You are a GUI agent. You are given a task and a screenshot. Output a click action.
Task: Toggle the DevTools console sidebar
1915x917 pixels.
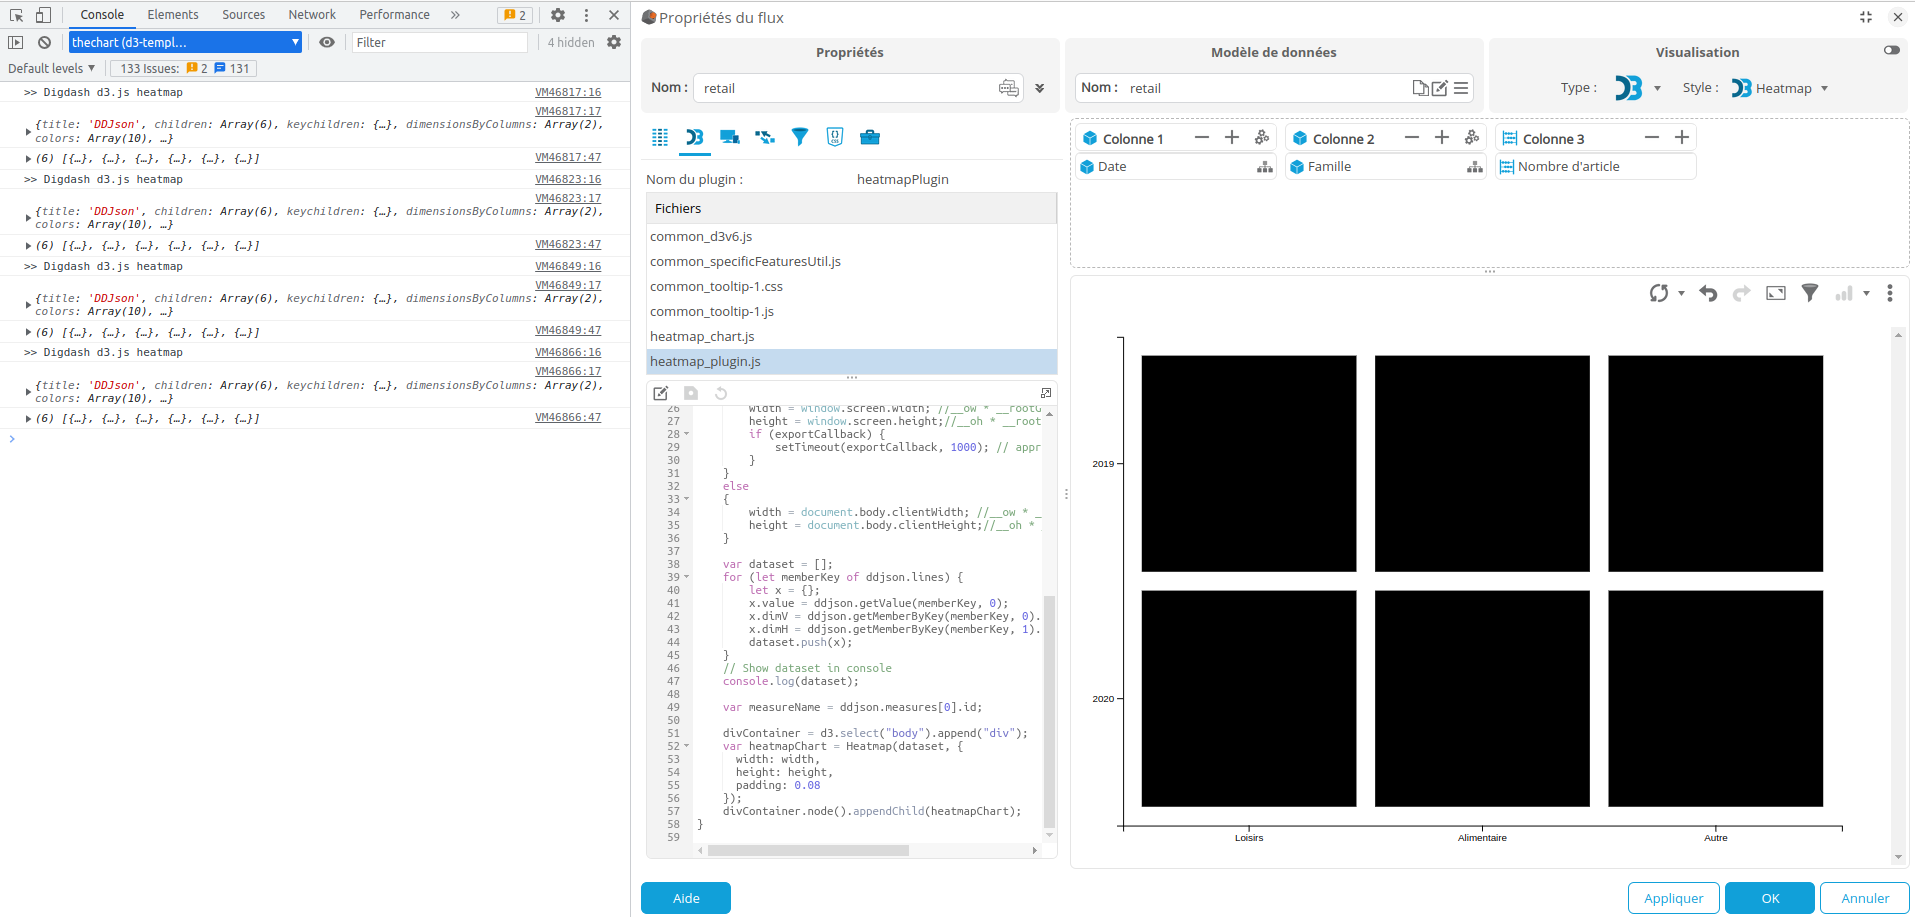[x=15, y=42]
